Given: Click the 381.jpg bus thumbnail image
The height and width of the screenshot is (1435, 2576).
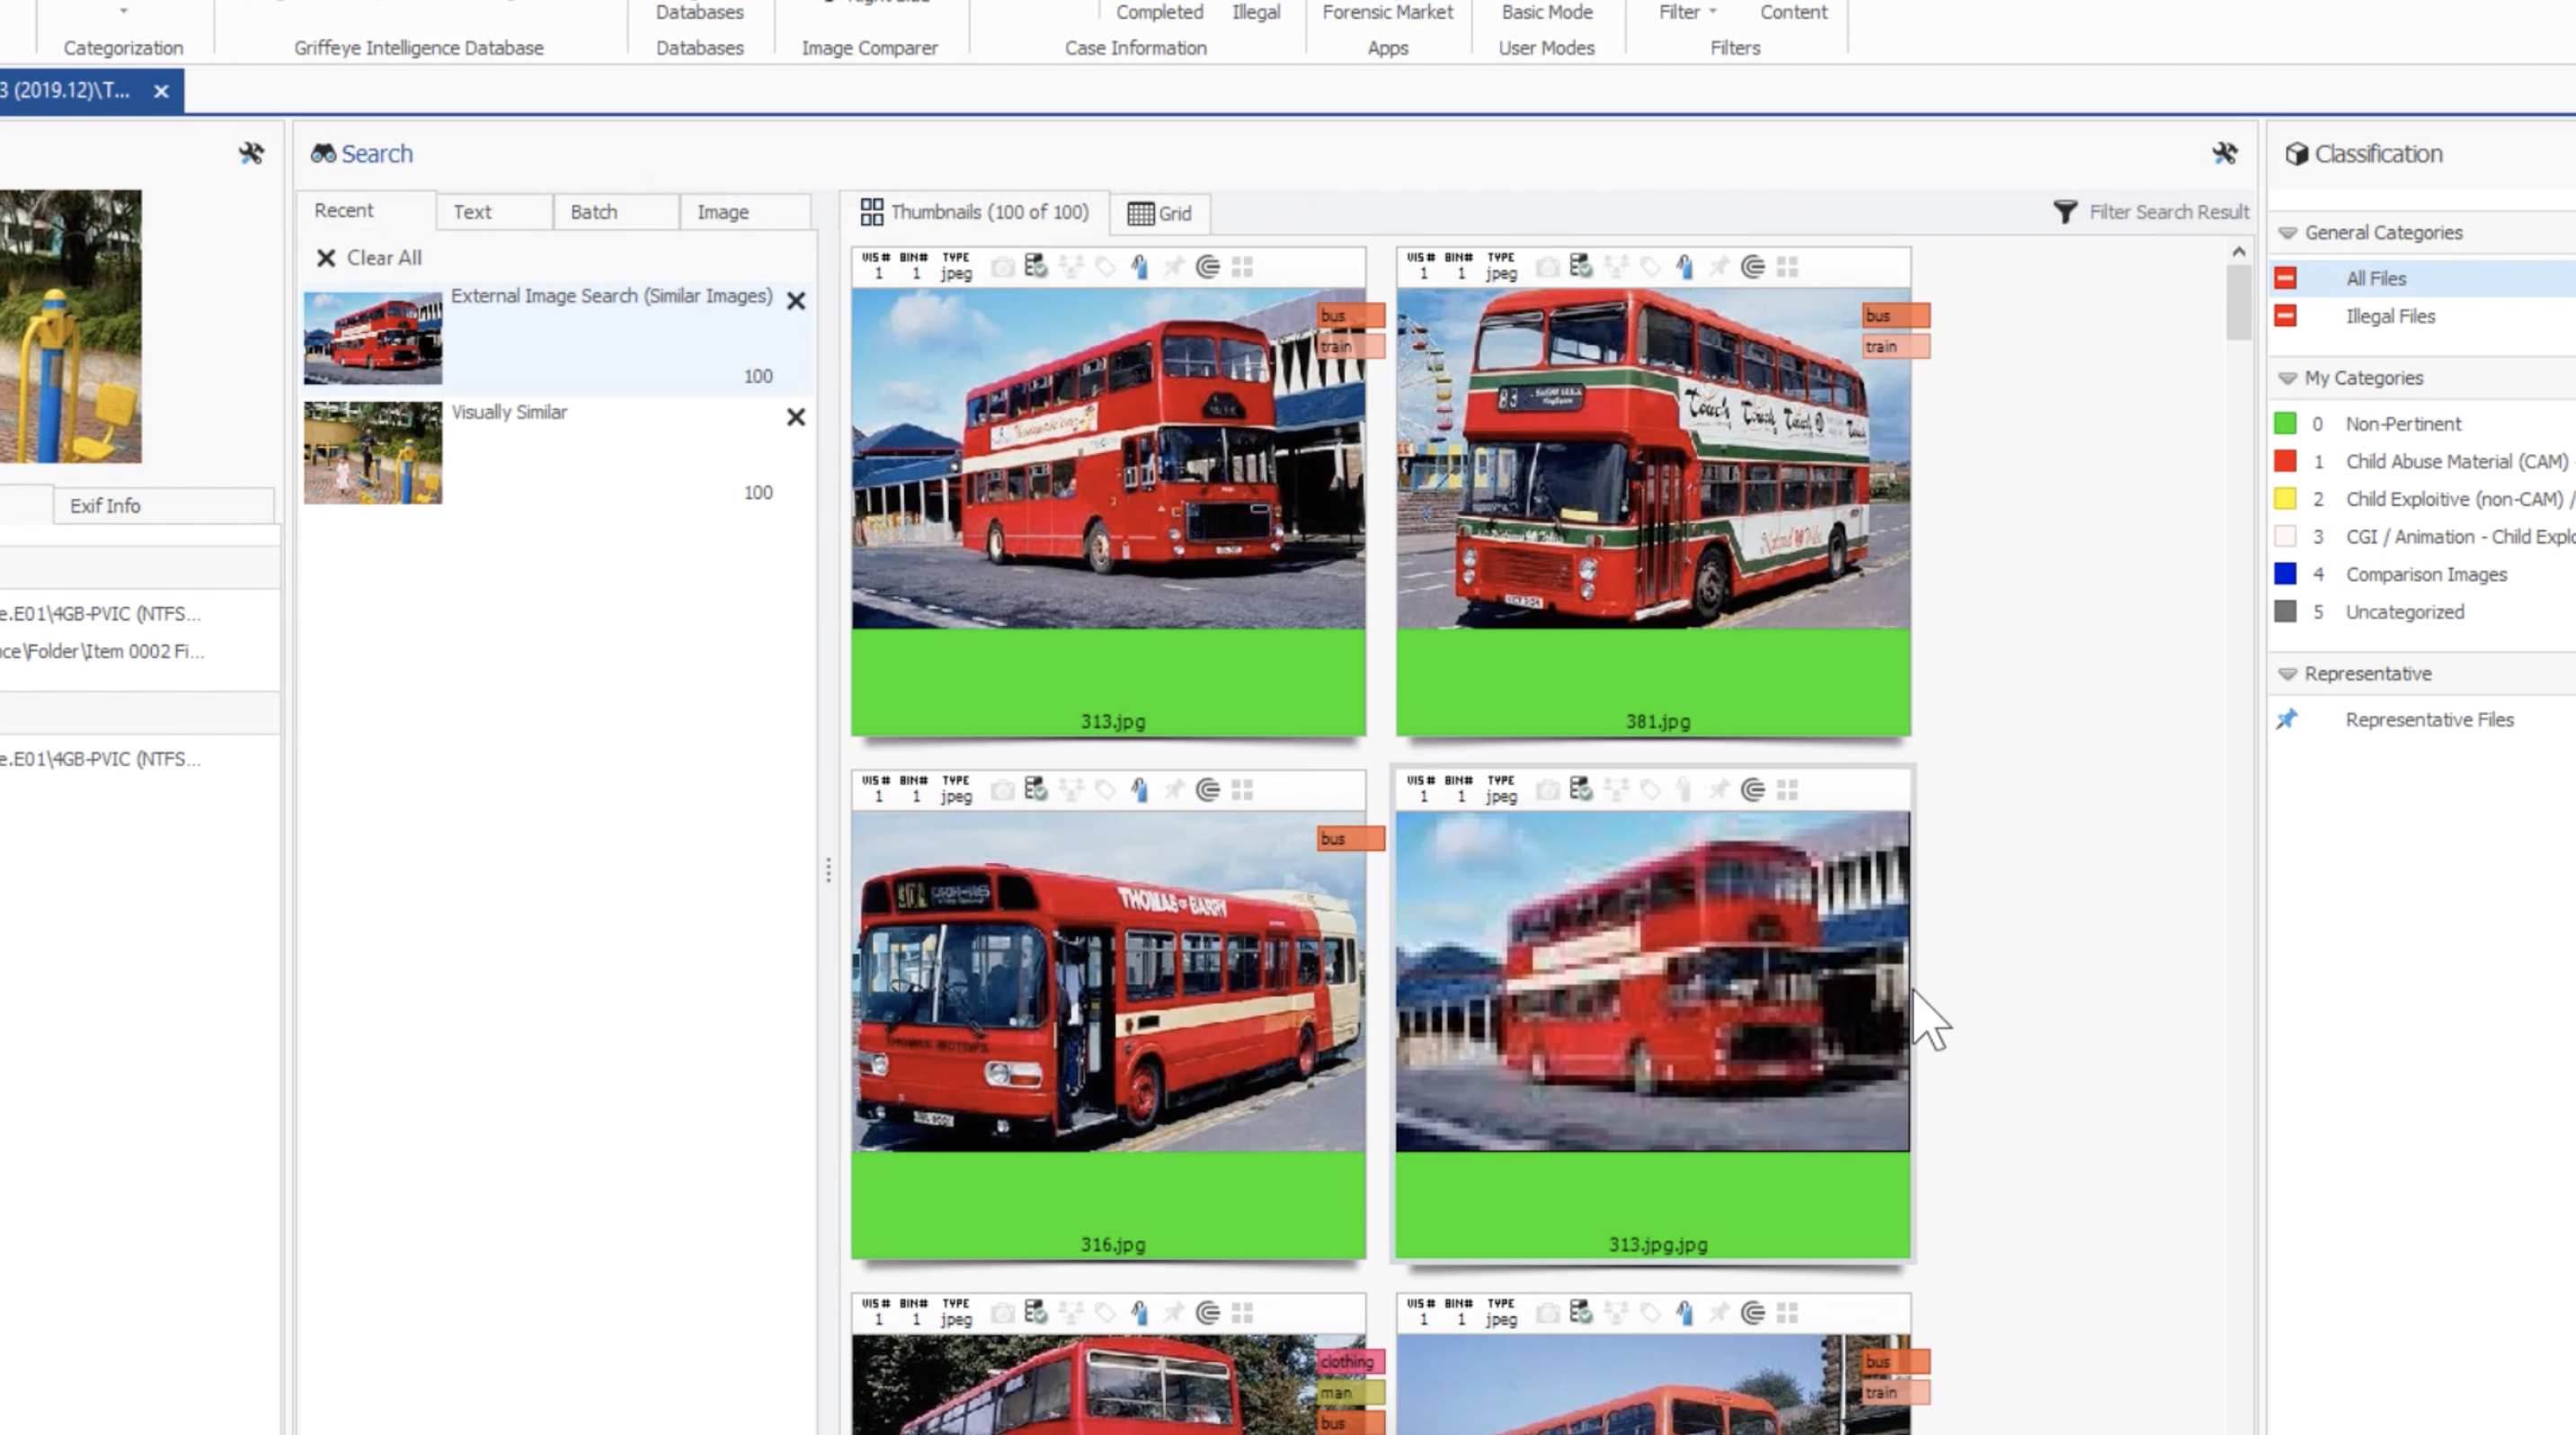Looking at the screenshot, I should 1653,458.
